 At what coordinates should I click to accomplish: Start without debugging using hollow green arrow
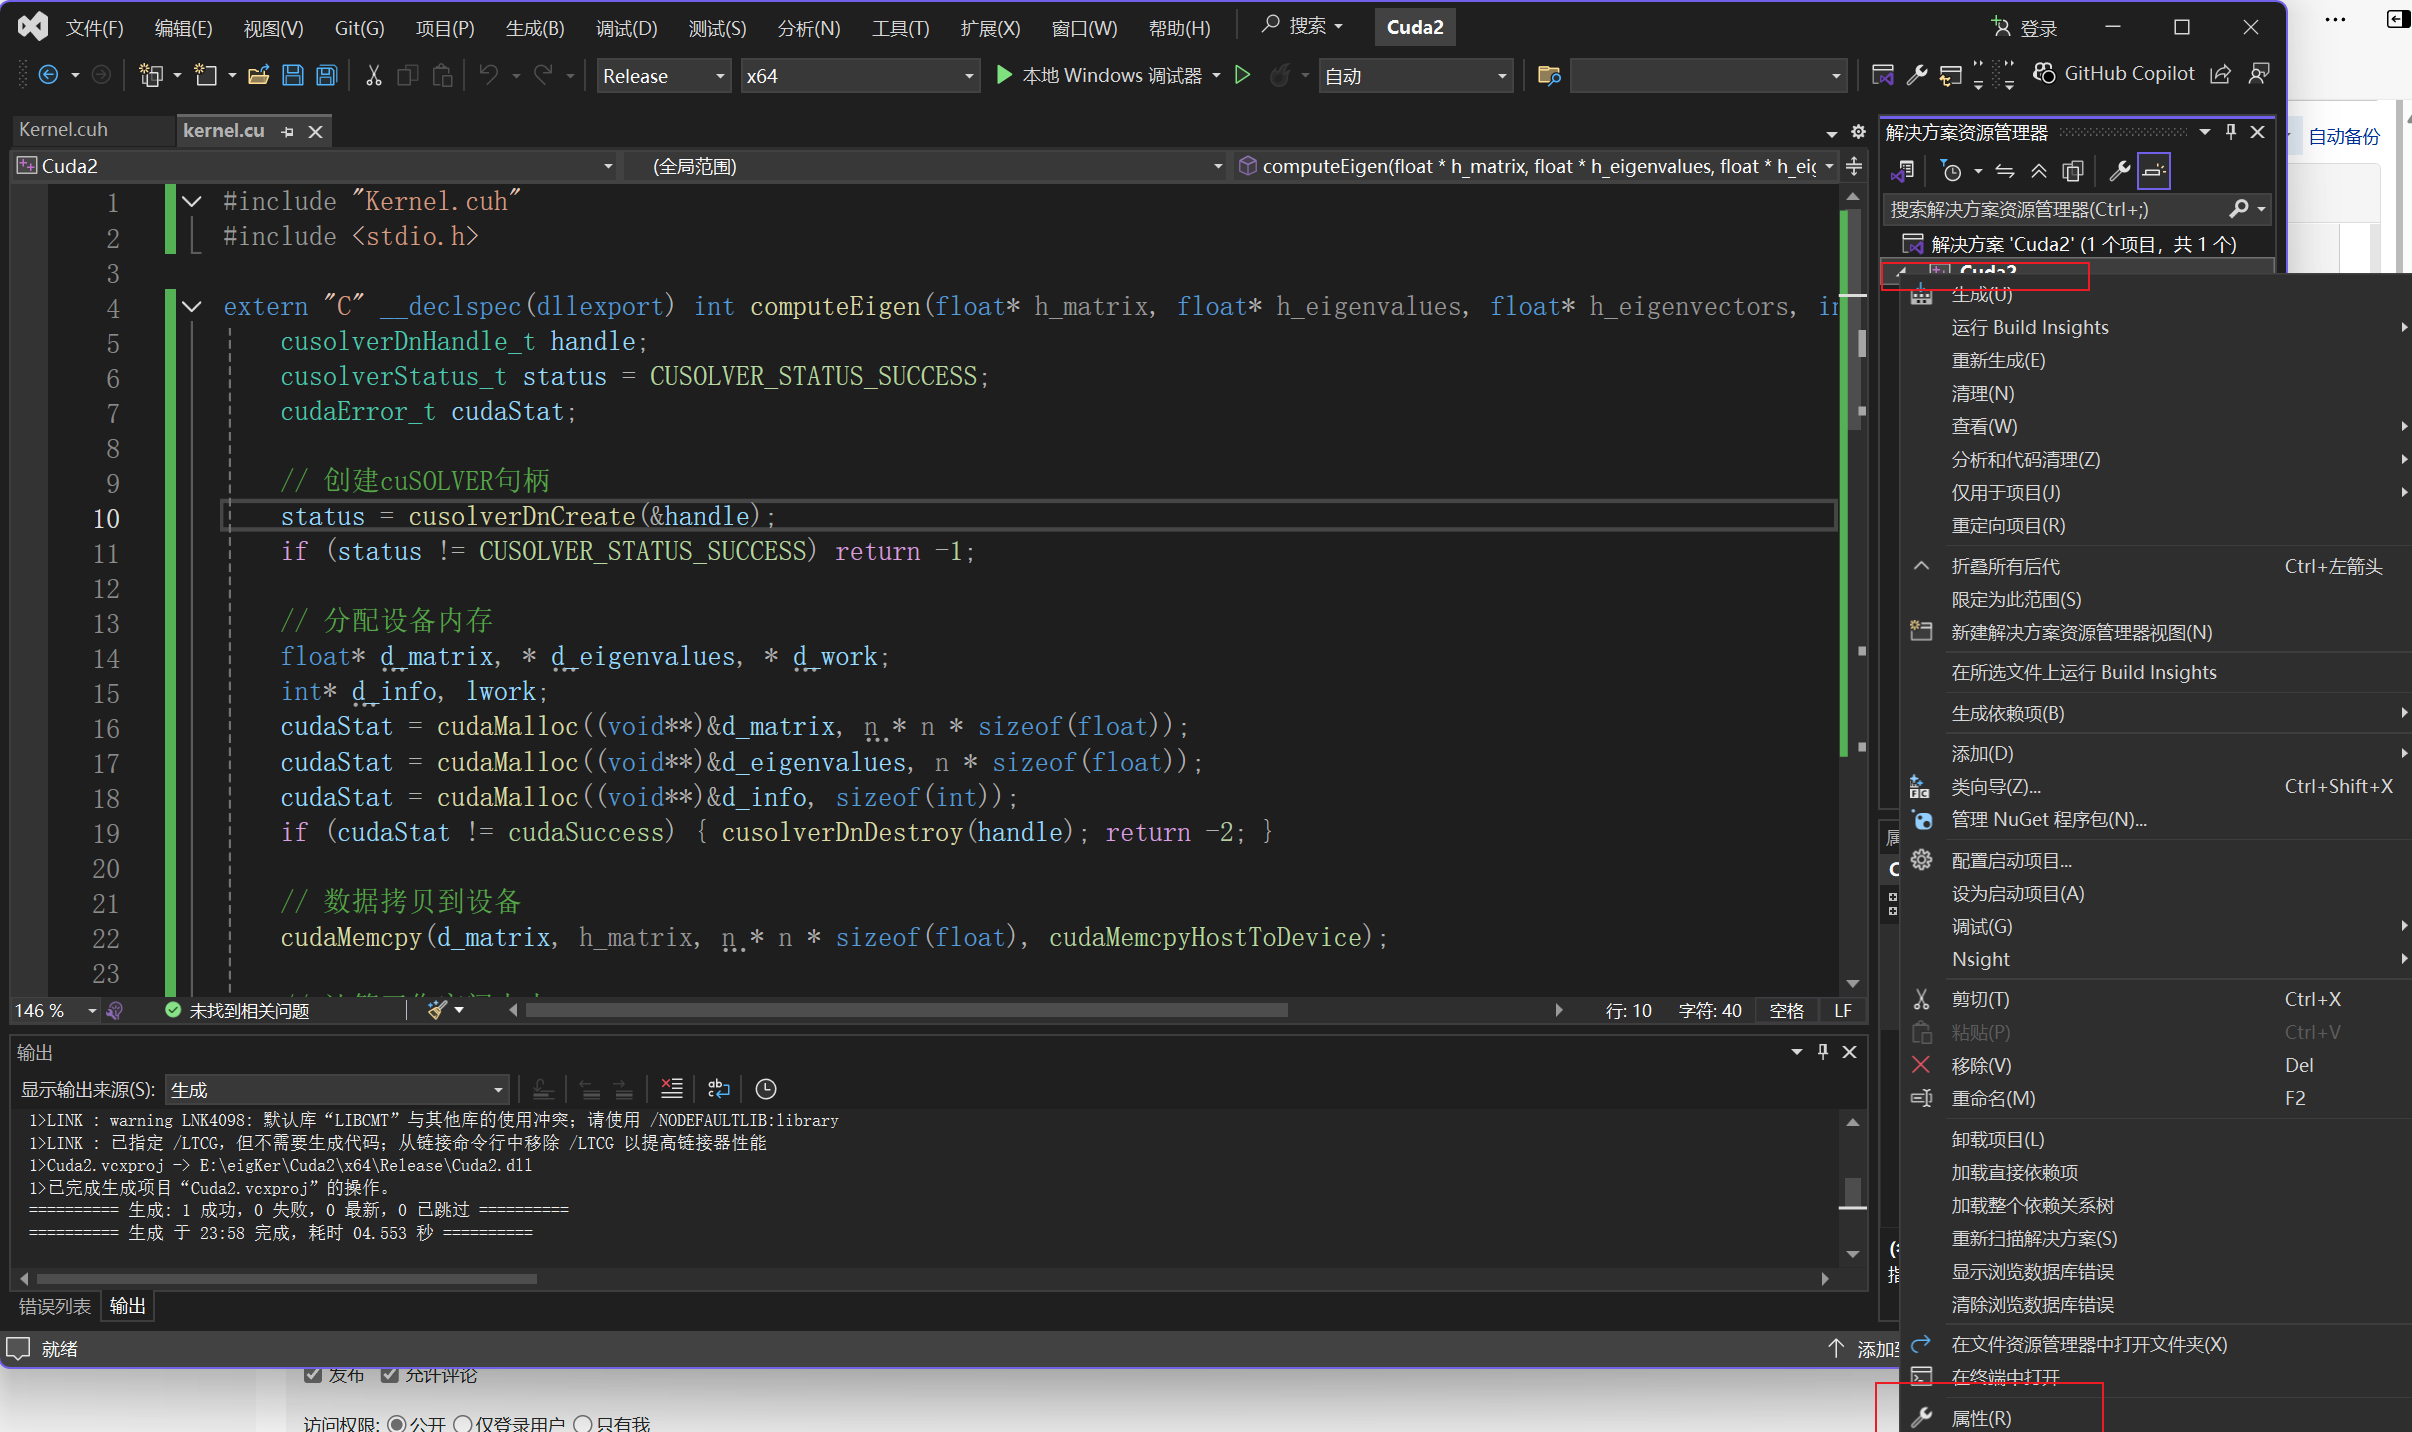[1242, 76]
